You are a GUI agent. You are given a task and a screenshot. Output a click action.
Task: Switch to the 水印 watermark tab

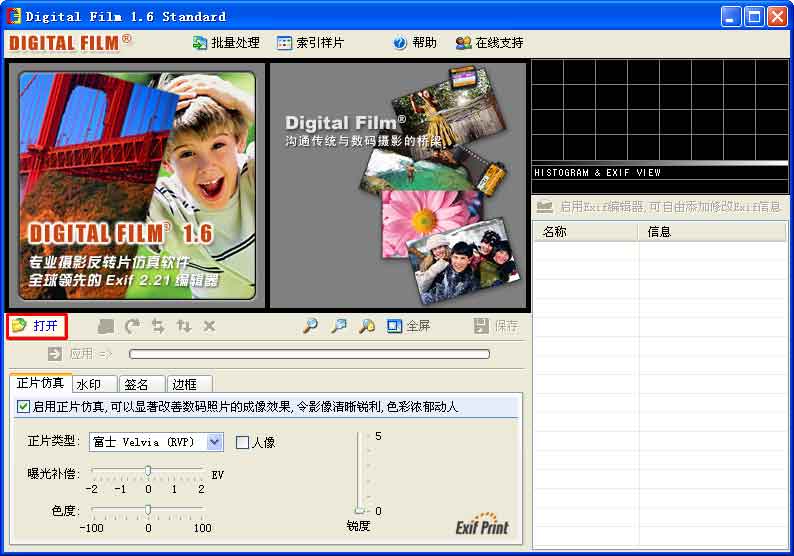[x=95, y=384]
